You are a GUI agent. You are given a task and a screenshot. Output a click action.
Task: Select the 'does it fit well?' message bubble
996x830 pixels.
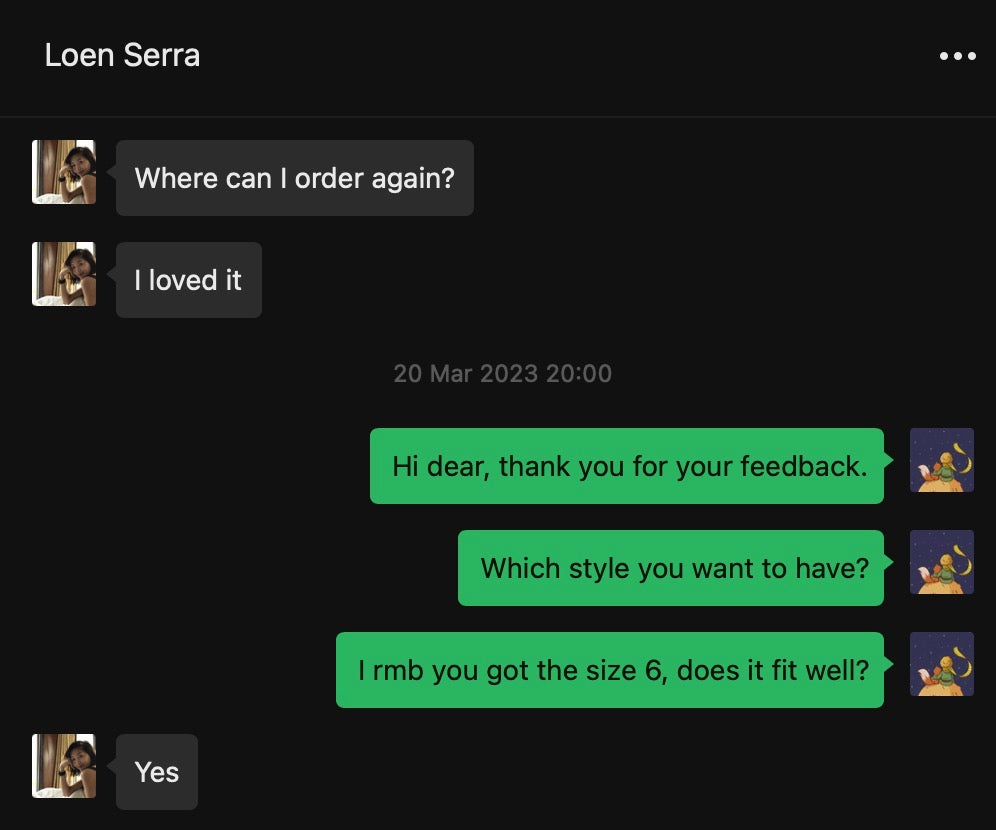point(610,670)
